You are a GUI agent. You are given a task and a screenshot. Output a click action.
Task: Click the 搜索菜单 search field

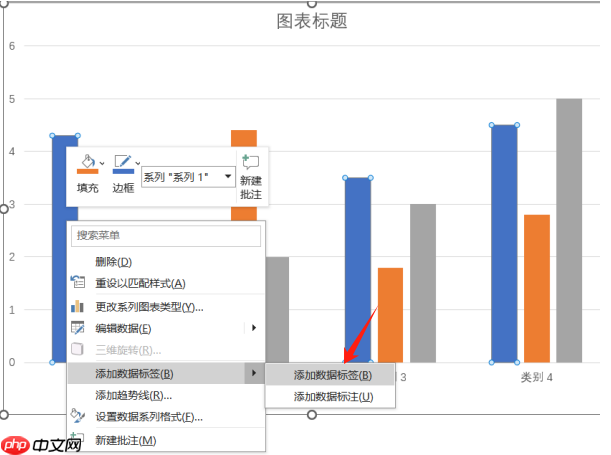[166, 236]
